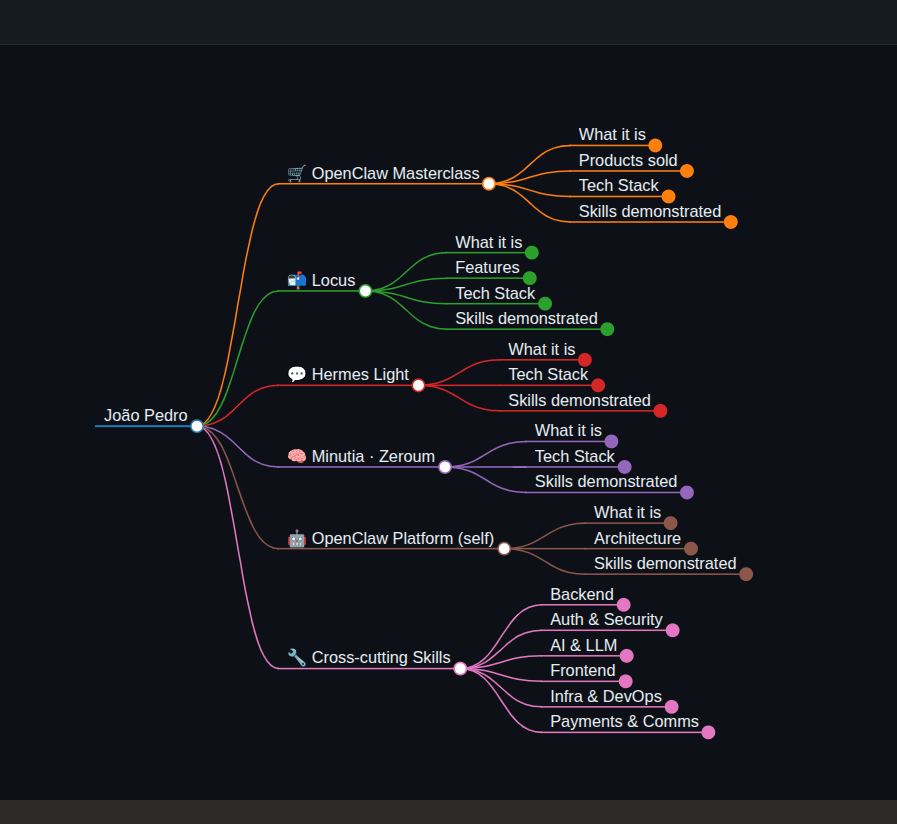This screenshot has height=824, width=897.
Task: Select the 'Hermes Light' node label
Action: point(360,375)
